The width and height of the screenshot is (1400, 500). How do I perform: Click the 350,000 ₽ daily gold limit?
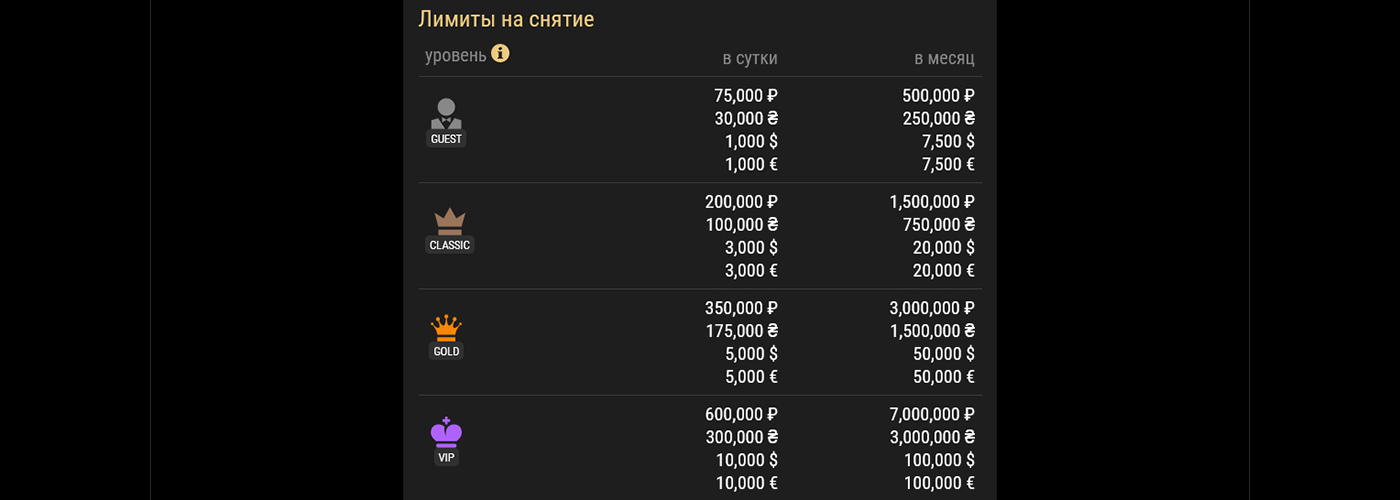pyautogui.click(x=740, y=308)
